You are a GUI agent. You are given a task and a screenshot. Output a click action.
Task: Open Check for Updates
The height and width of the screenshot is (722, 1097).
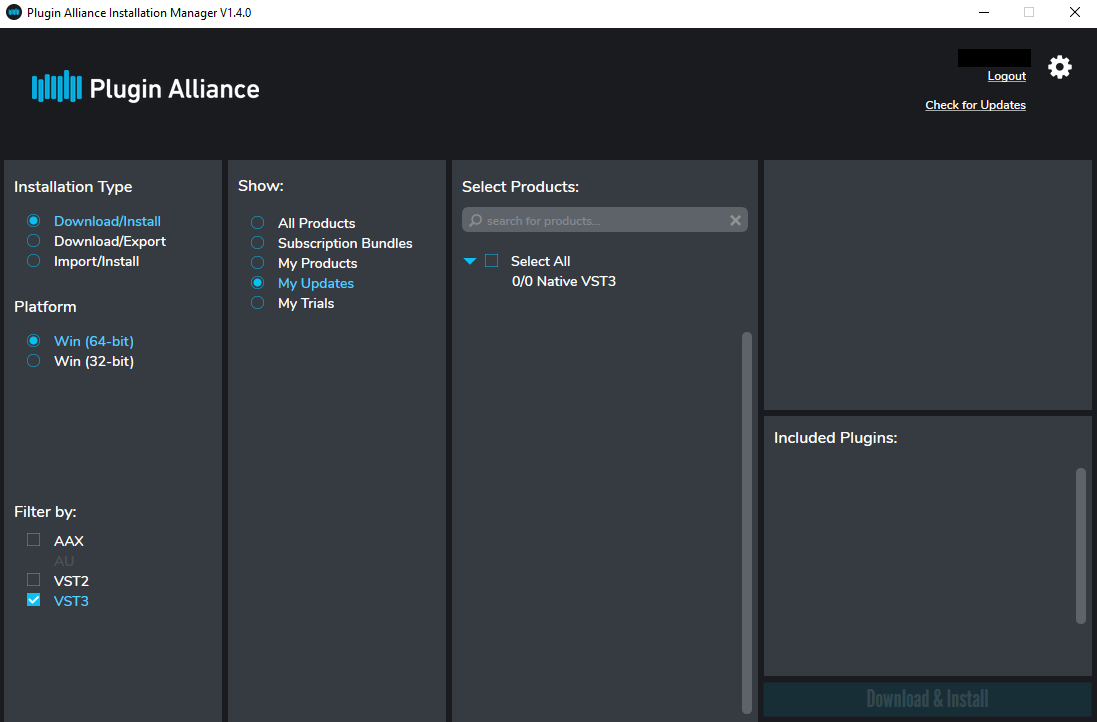(975, 105)
